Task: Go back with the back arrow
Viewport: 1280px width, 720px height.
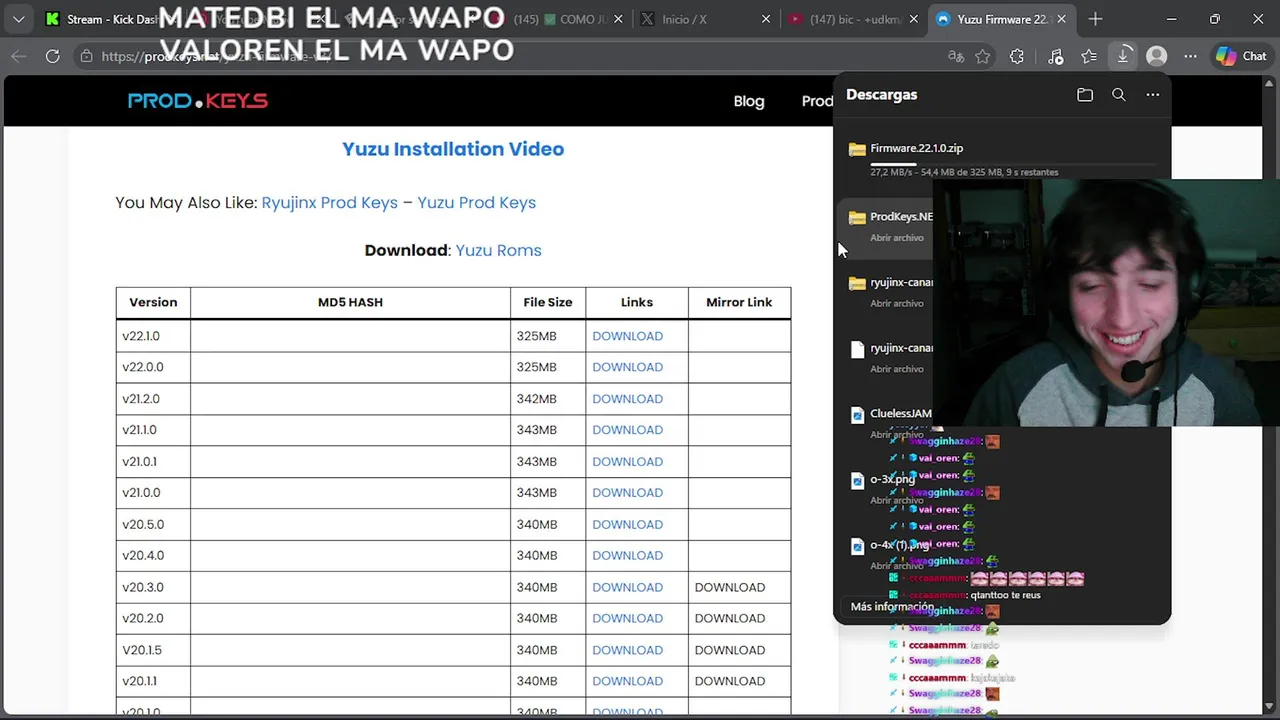Action: 19,56
